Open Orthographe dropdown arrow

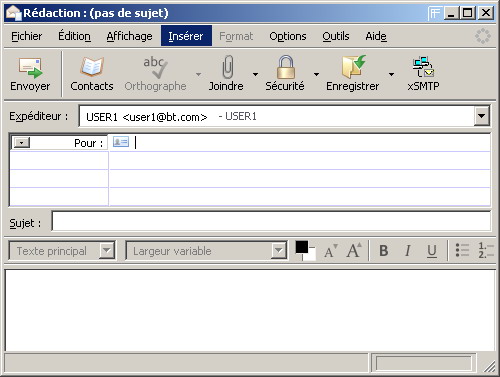click(x=198, y=74)
